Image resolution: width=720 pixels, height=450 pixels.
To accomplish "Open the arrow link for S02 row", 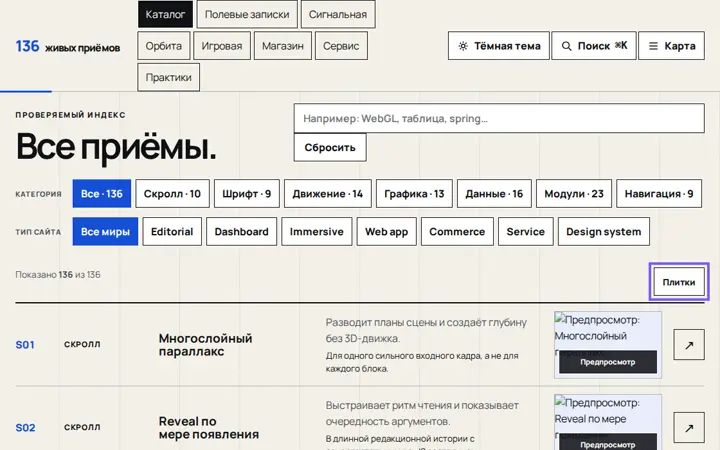I will pyautogui.click(x=689, y=428).
